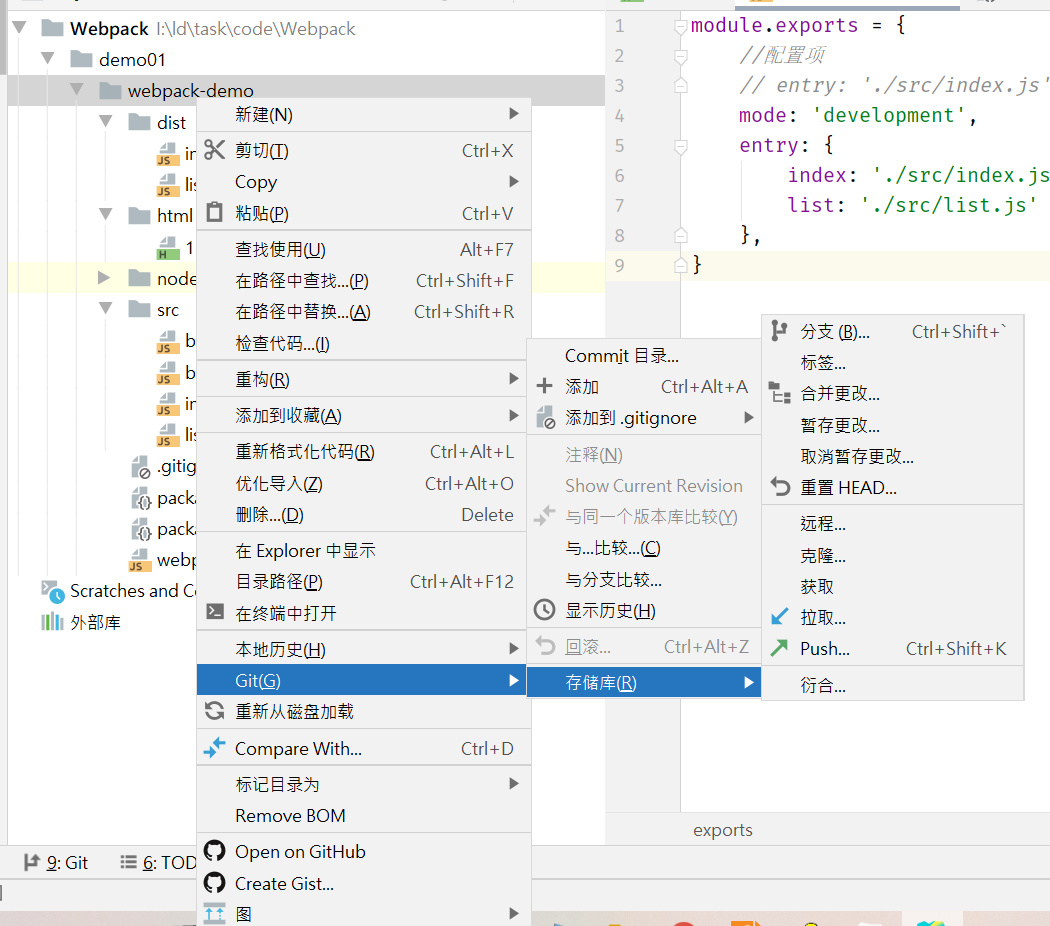Click the terminal icon beside 在终端中打开
This screenshot has height=926, width=1050.
pyautogui.click(x=215, y=611)
